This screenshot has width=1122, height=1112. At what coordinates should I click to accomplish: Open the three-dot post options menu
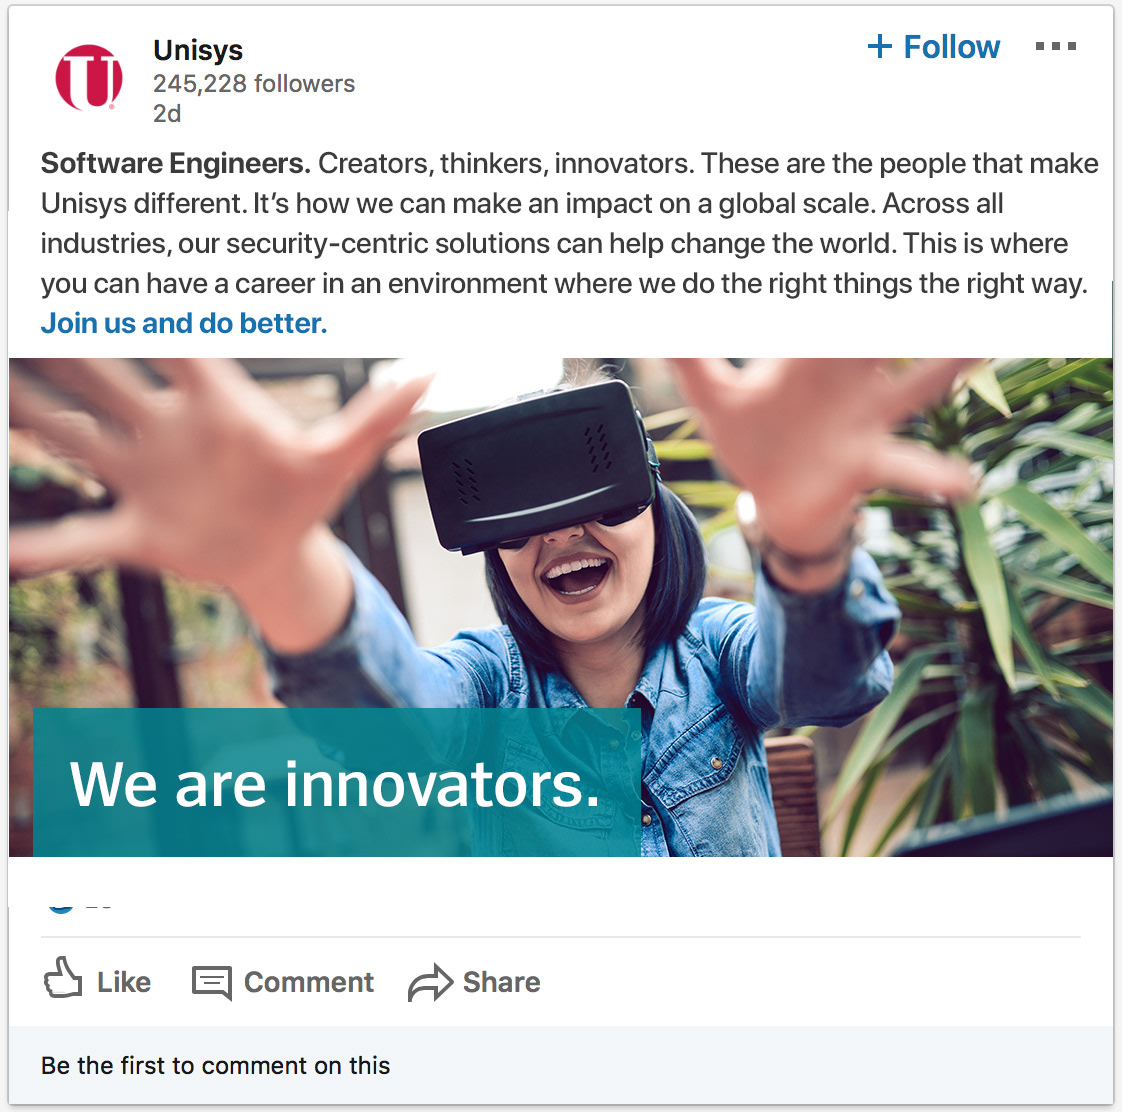(1055, 47)
